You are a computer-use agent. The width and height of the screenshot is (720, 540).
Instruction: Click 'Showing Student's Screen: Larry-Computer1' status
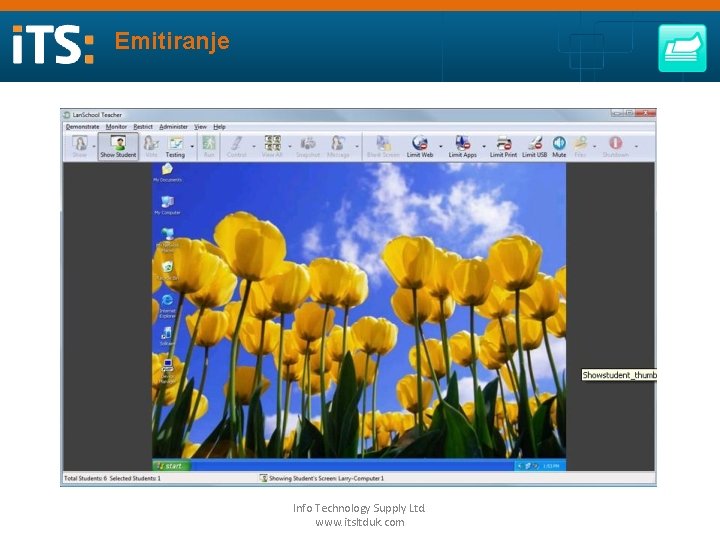[322, 478]
